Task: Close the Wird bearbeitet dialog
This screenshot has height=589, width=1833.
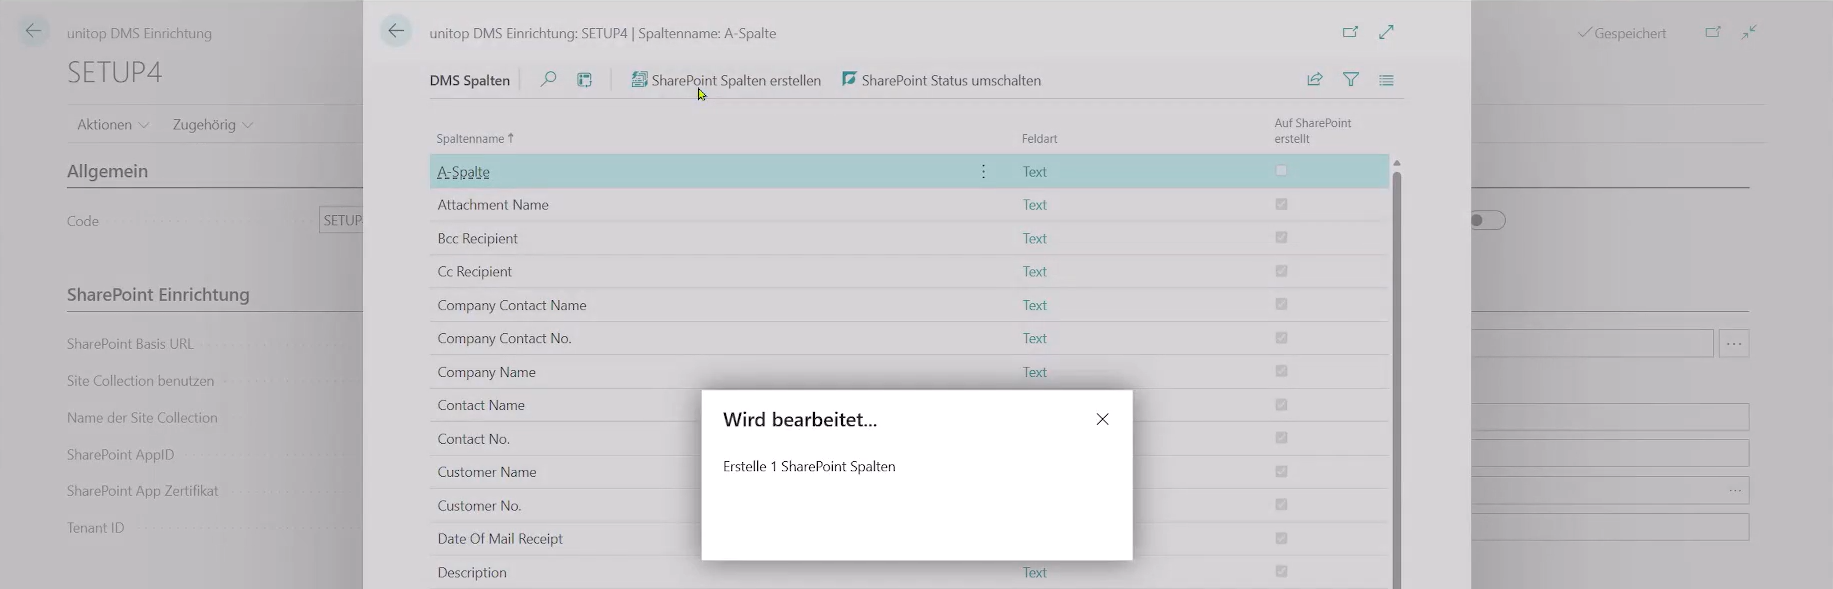Action: point(1102,419)
